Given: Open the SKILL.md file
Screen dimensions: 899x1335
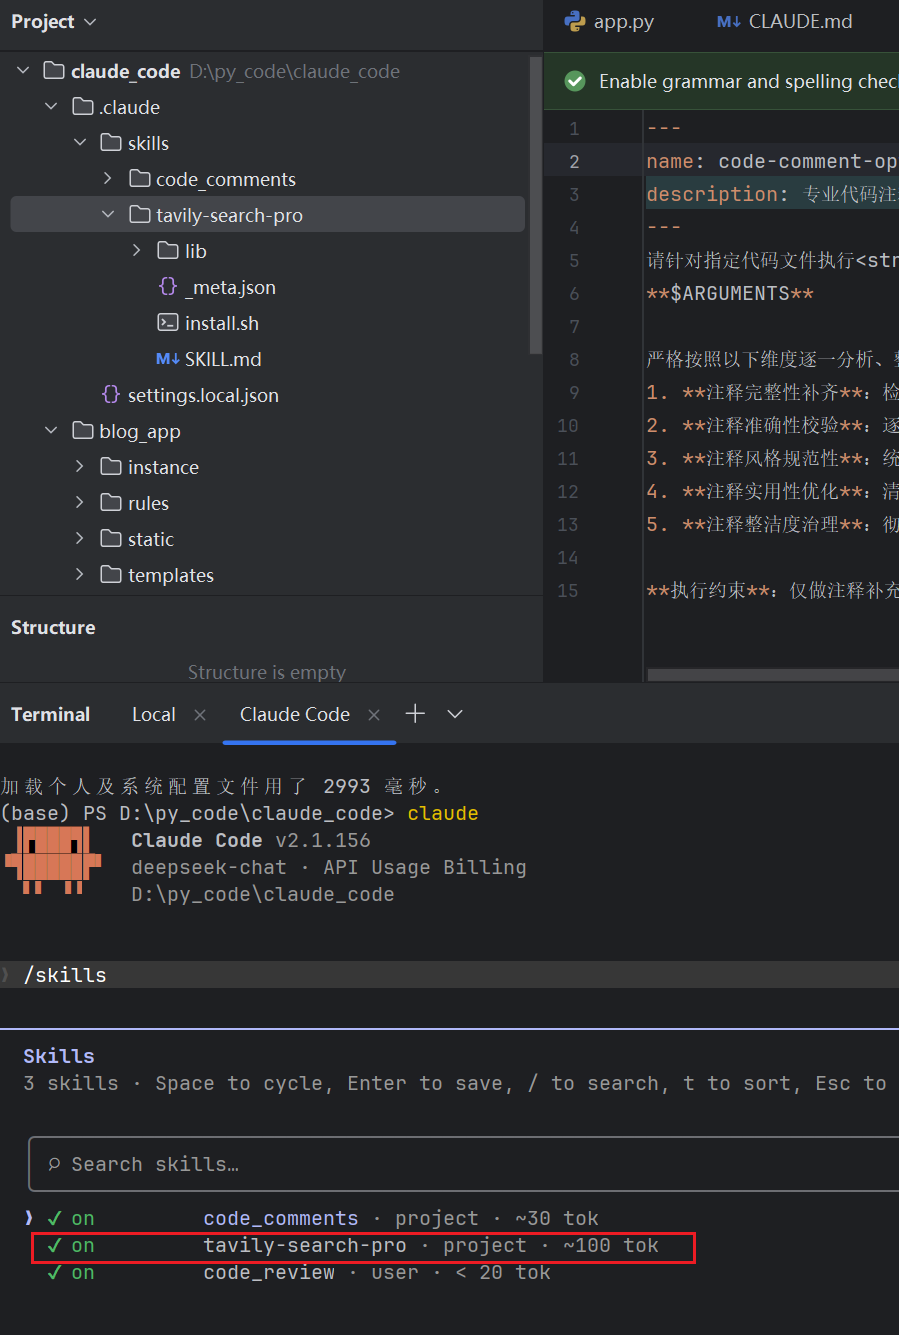Looking at the screenshot, I should click(x=223, y=359).
